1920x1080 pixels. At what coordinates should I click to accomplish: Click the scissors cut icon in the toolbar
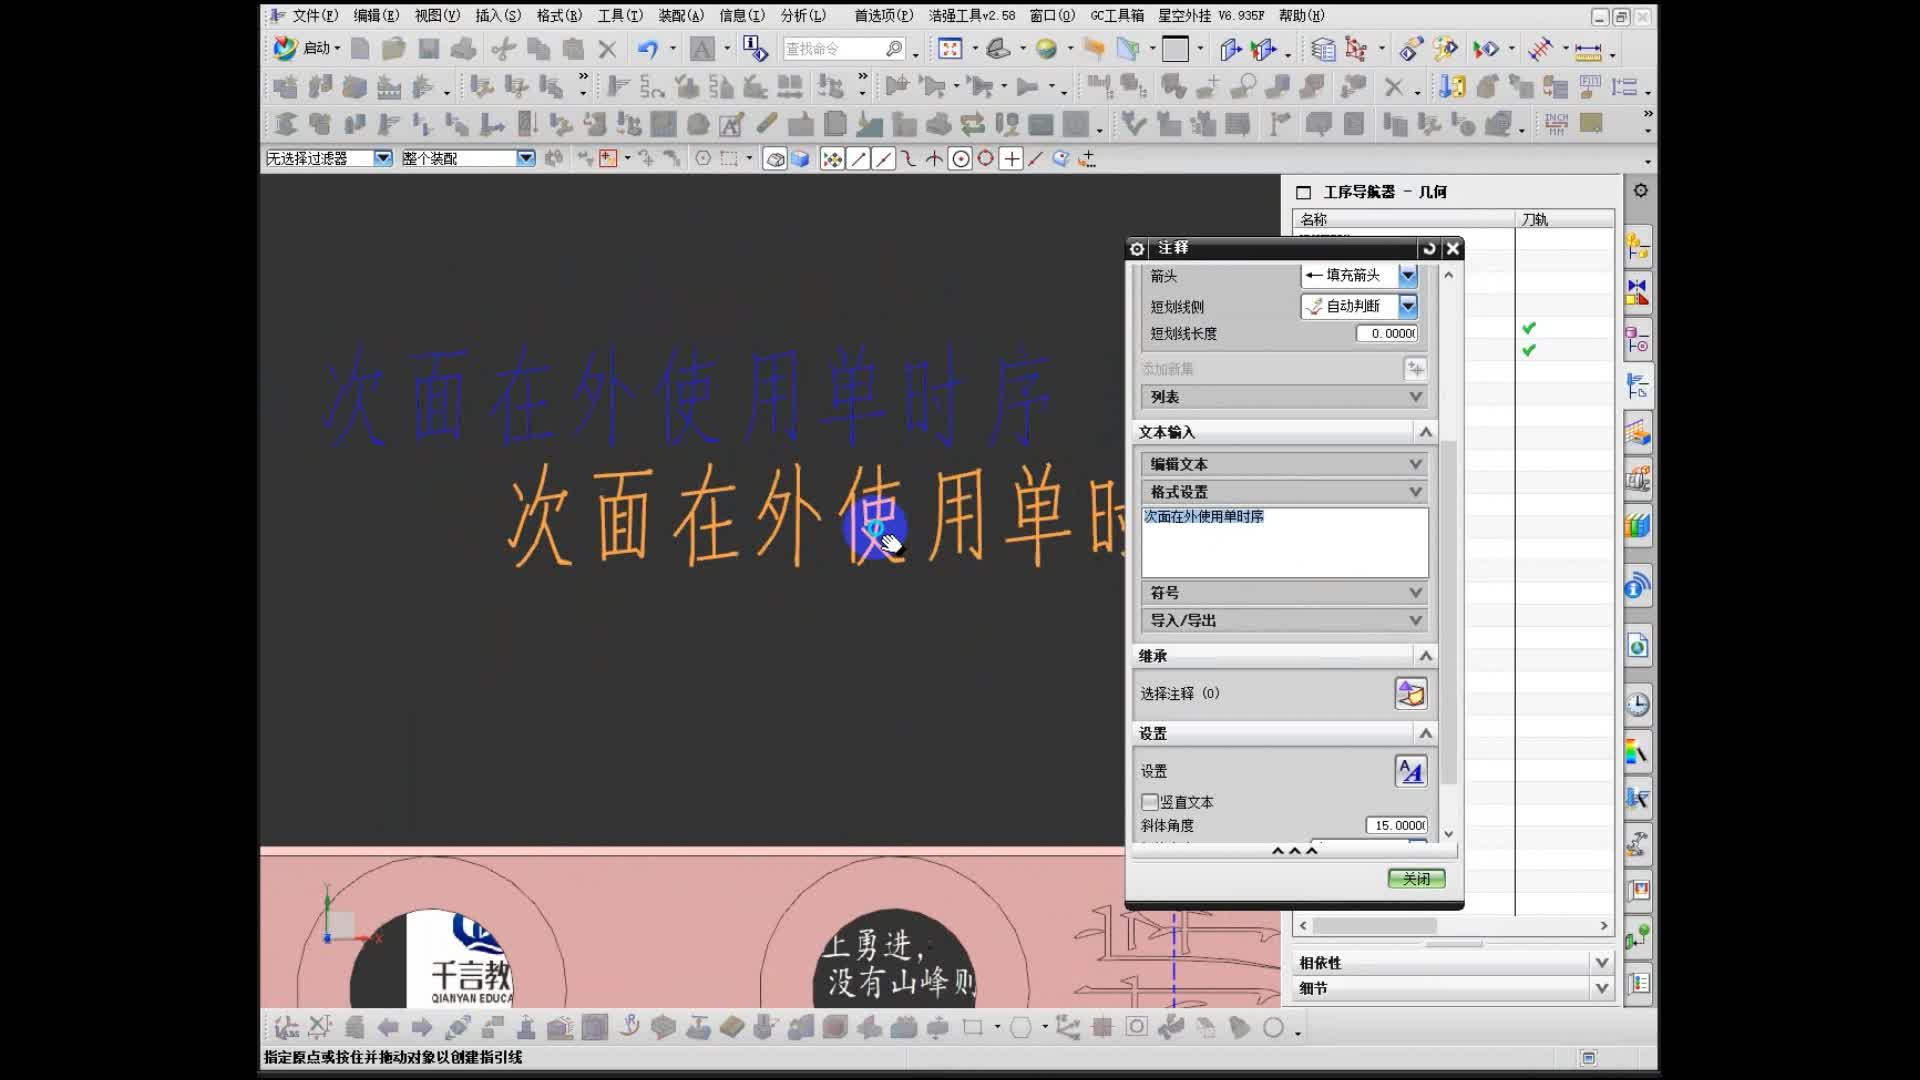point(500,48)
